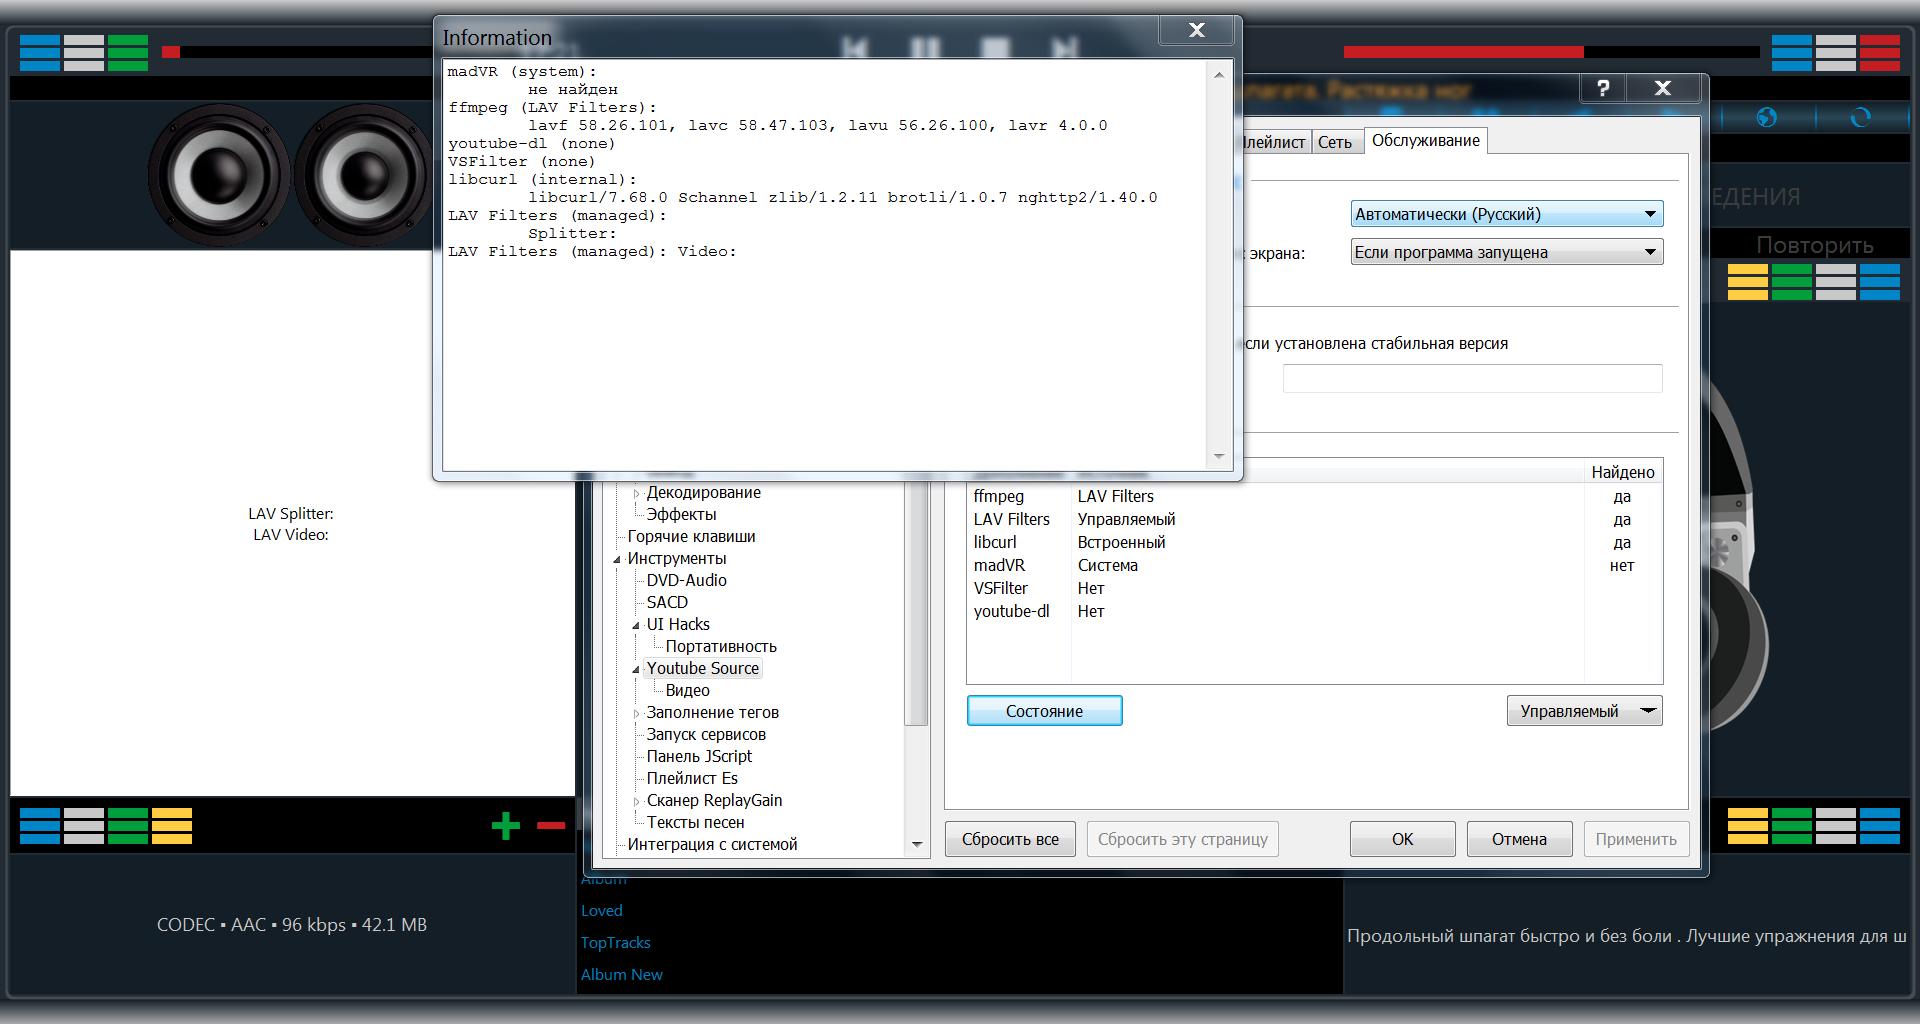The image size is (1920, 1024).
Task: Click the red volume bar top right
Action: [1463, 52]
